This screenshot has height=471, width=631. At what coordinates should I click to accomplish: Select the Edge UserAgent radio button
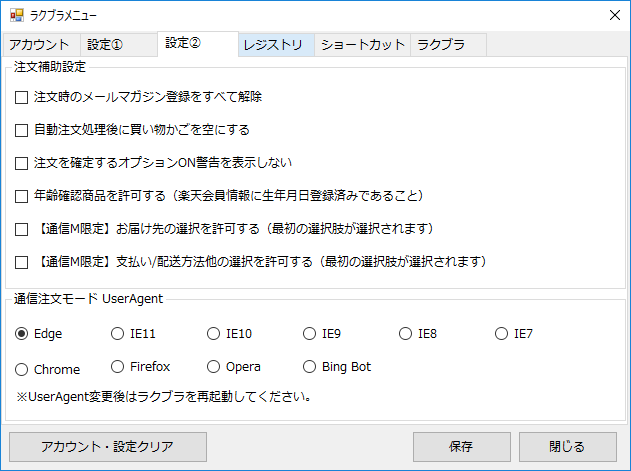[22, 334]
